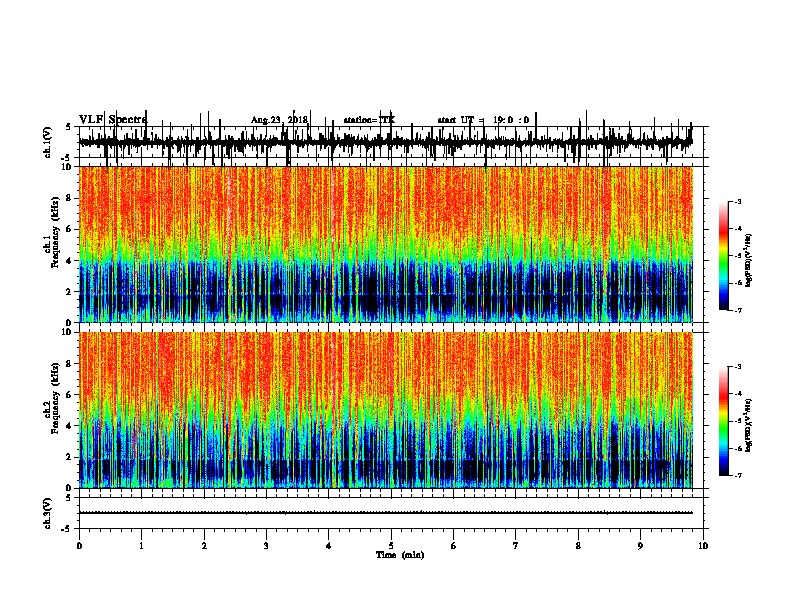The width and height of the screenshot is (792, 612).
Task: Click time axis tick label "4"
Action: point(328,546)
